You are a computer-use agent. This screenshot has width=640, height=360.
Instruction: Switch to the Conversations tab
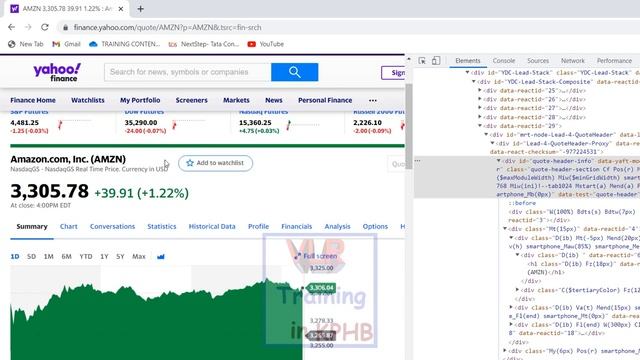112,227
